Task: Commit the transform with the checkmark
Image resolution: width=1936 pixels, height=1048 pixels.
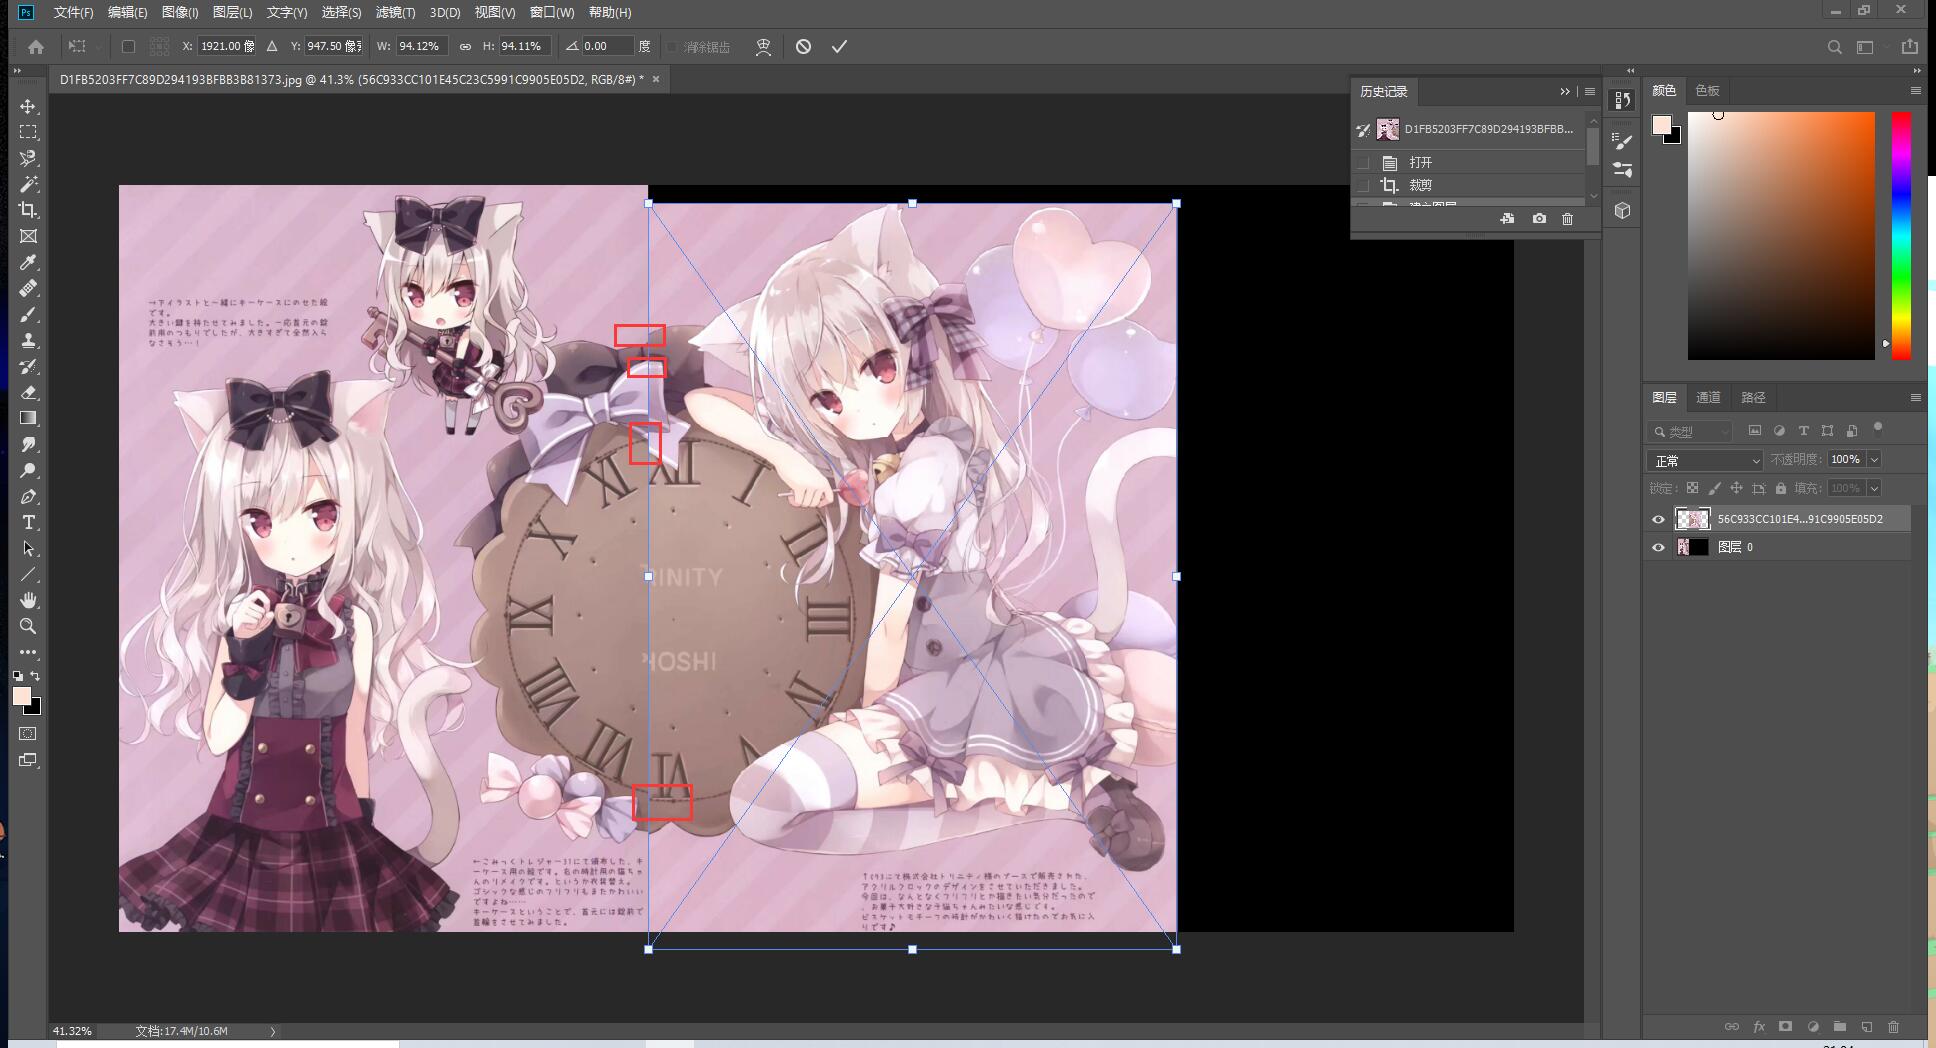Action: coord(839,46)
